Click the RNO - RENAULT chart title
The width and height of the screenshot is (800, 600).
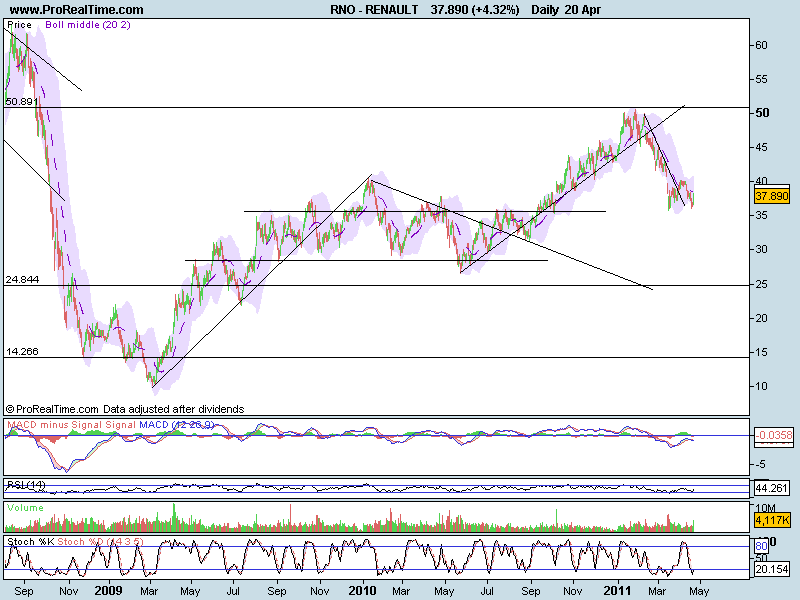point(374,10)
